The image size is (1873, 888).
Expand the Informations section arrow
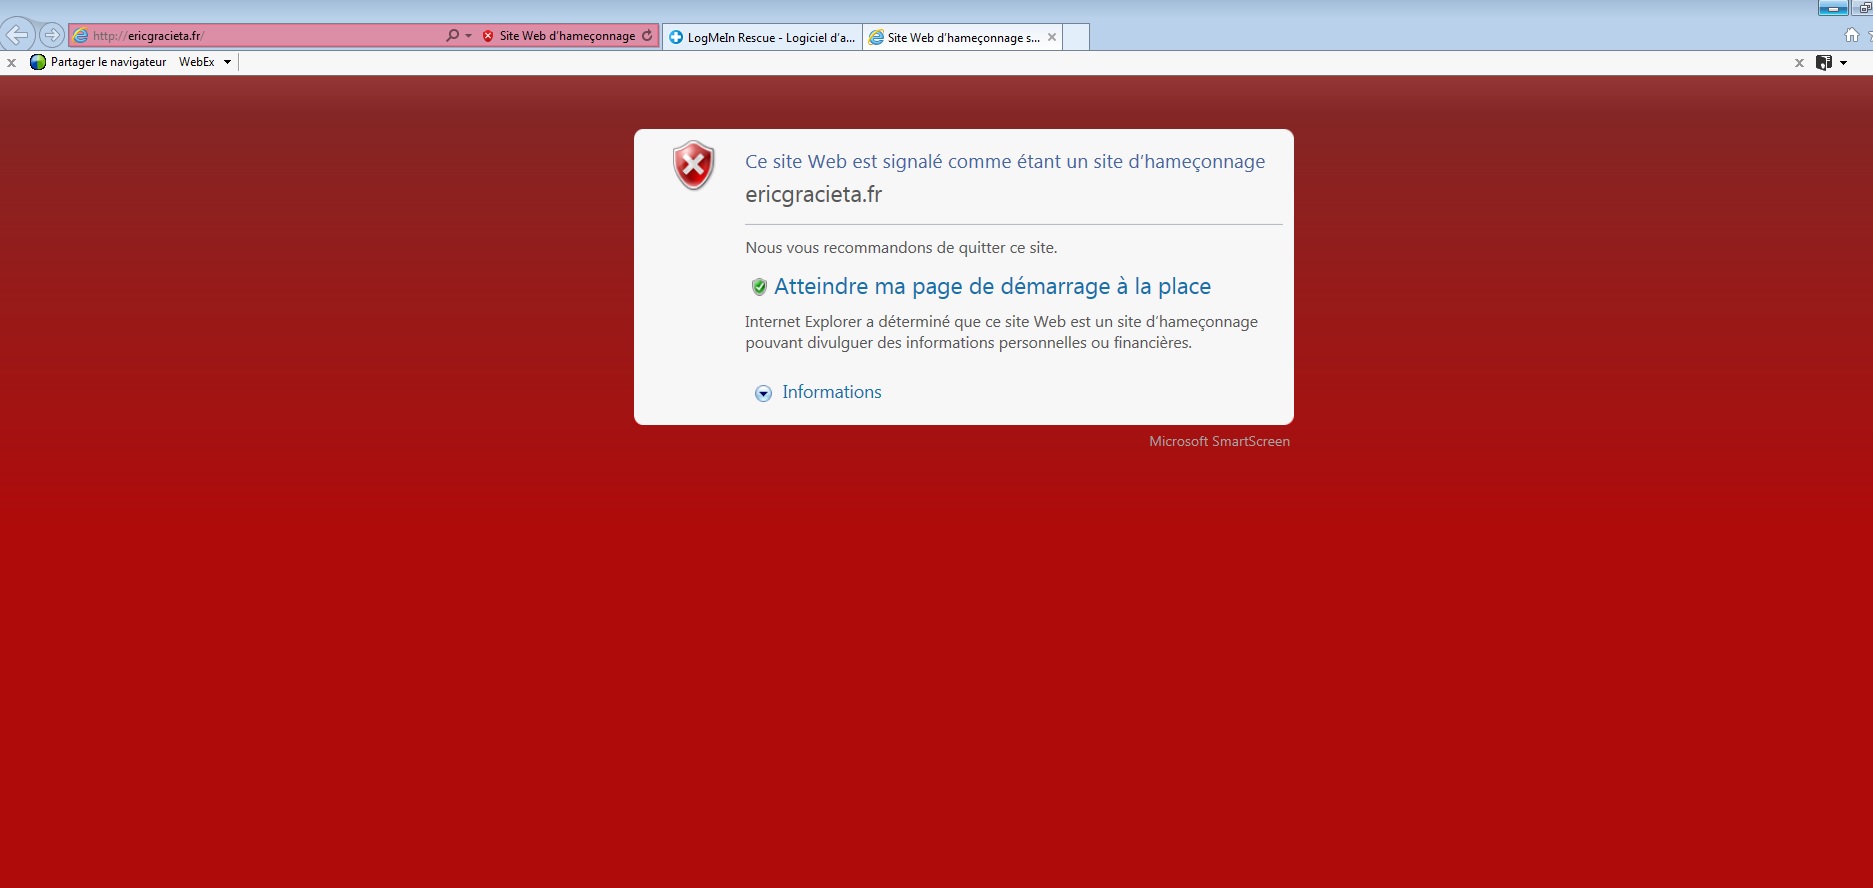[x=763, y=393]
